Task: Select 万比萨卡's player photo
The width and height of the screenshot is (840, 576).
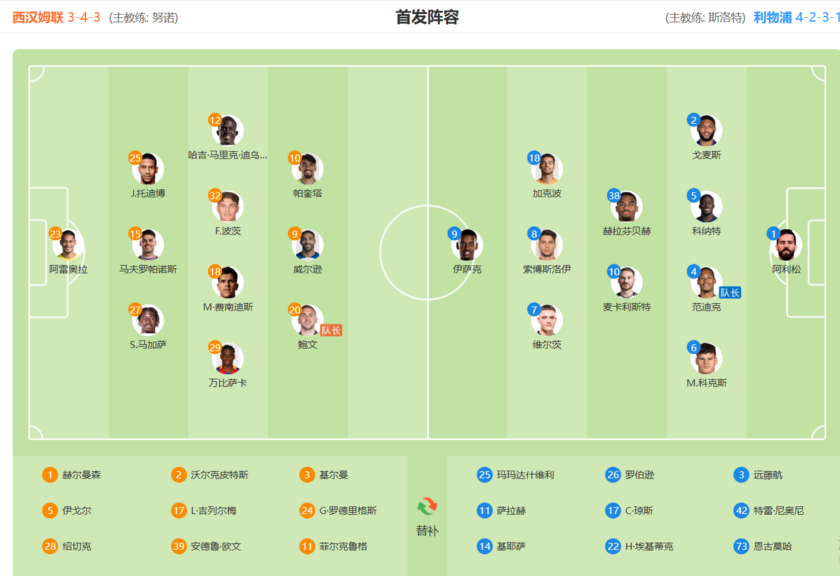Action: [228, 359]
